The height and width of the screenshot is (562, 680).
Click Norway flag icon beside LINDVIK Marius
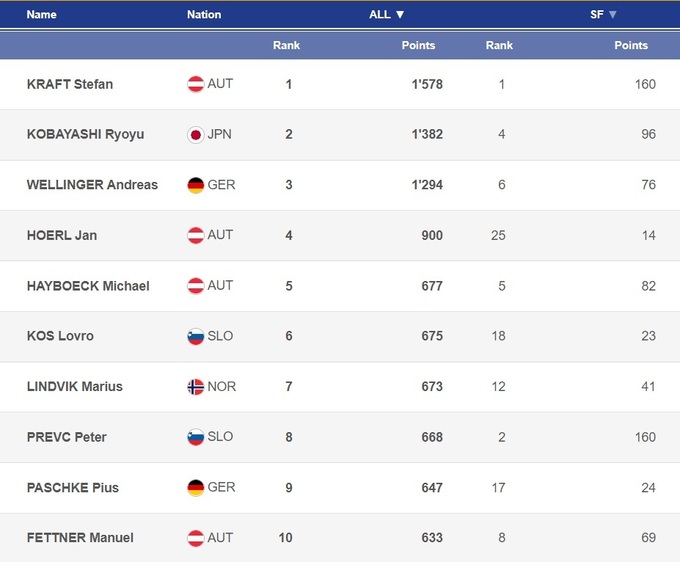196,387
